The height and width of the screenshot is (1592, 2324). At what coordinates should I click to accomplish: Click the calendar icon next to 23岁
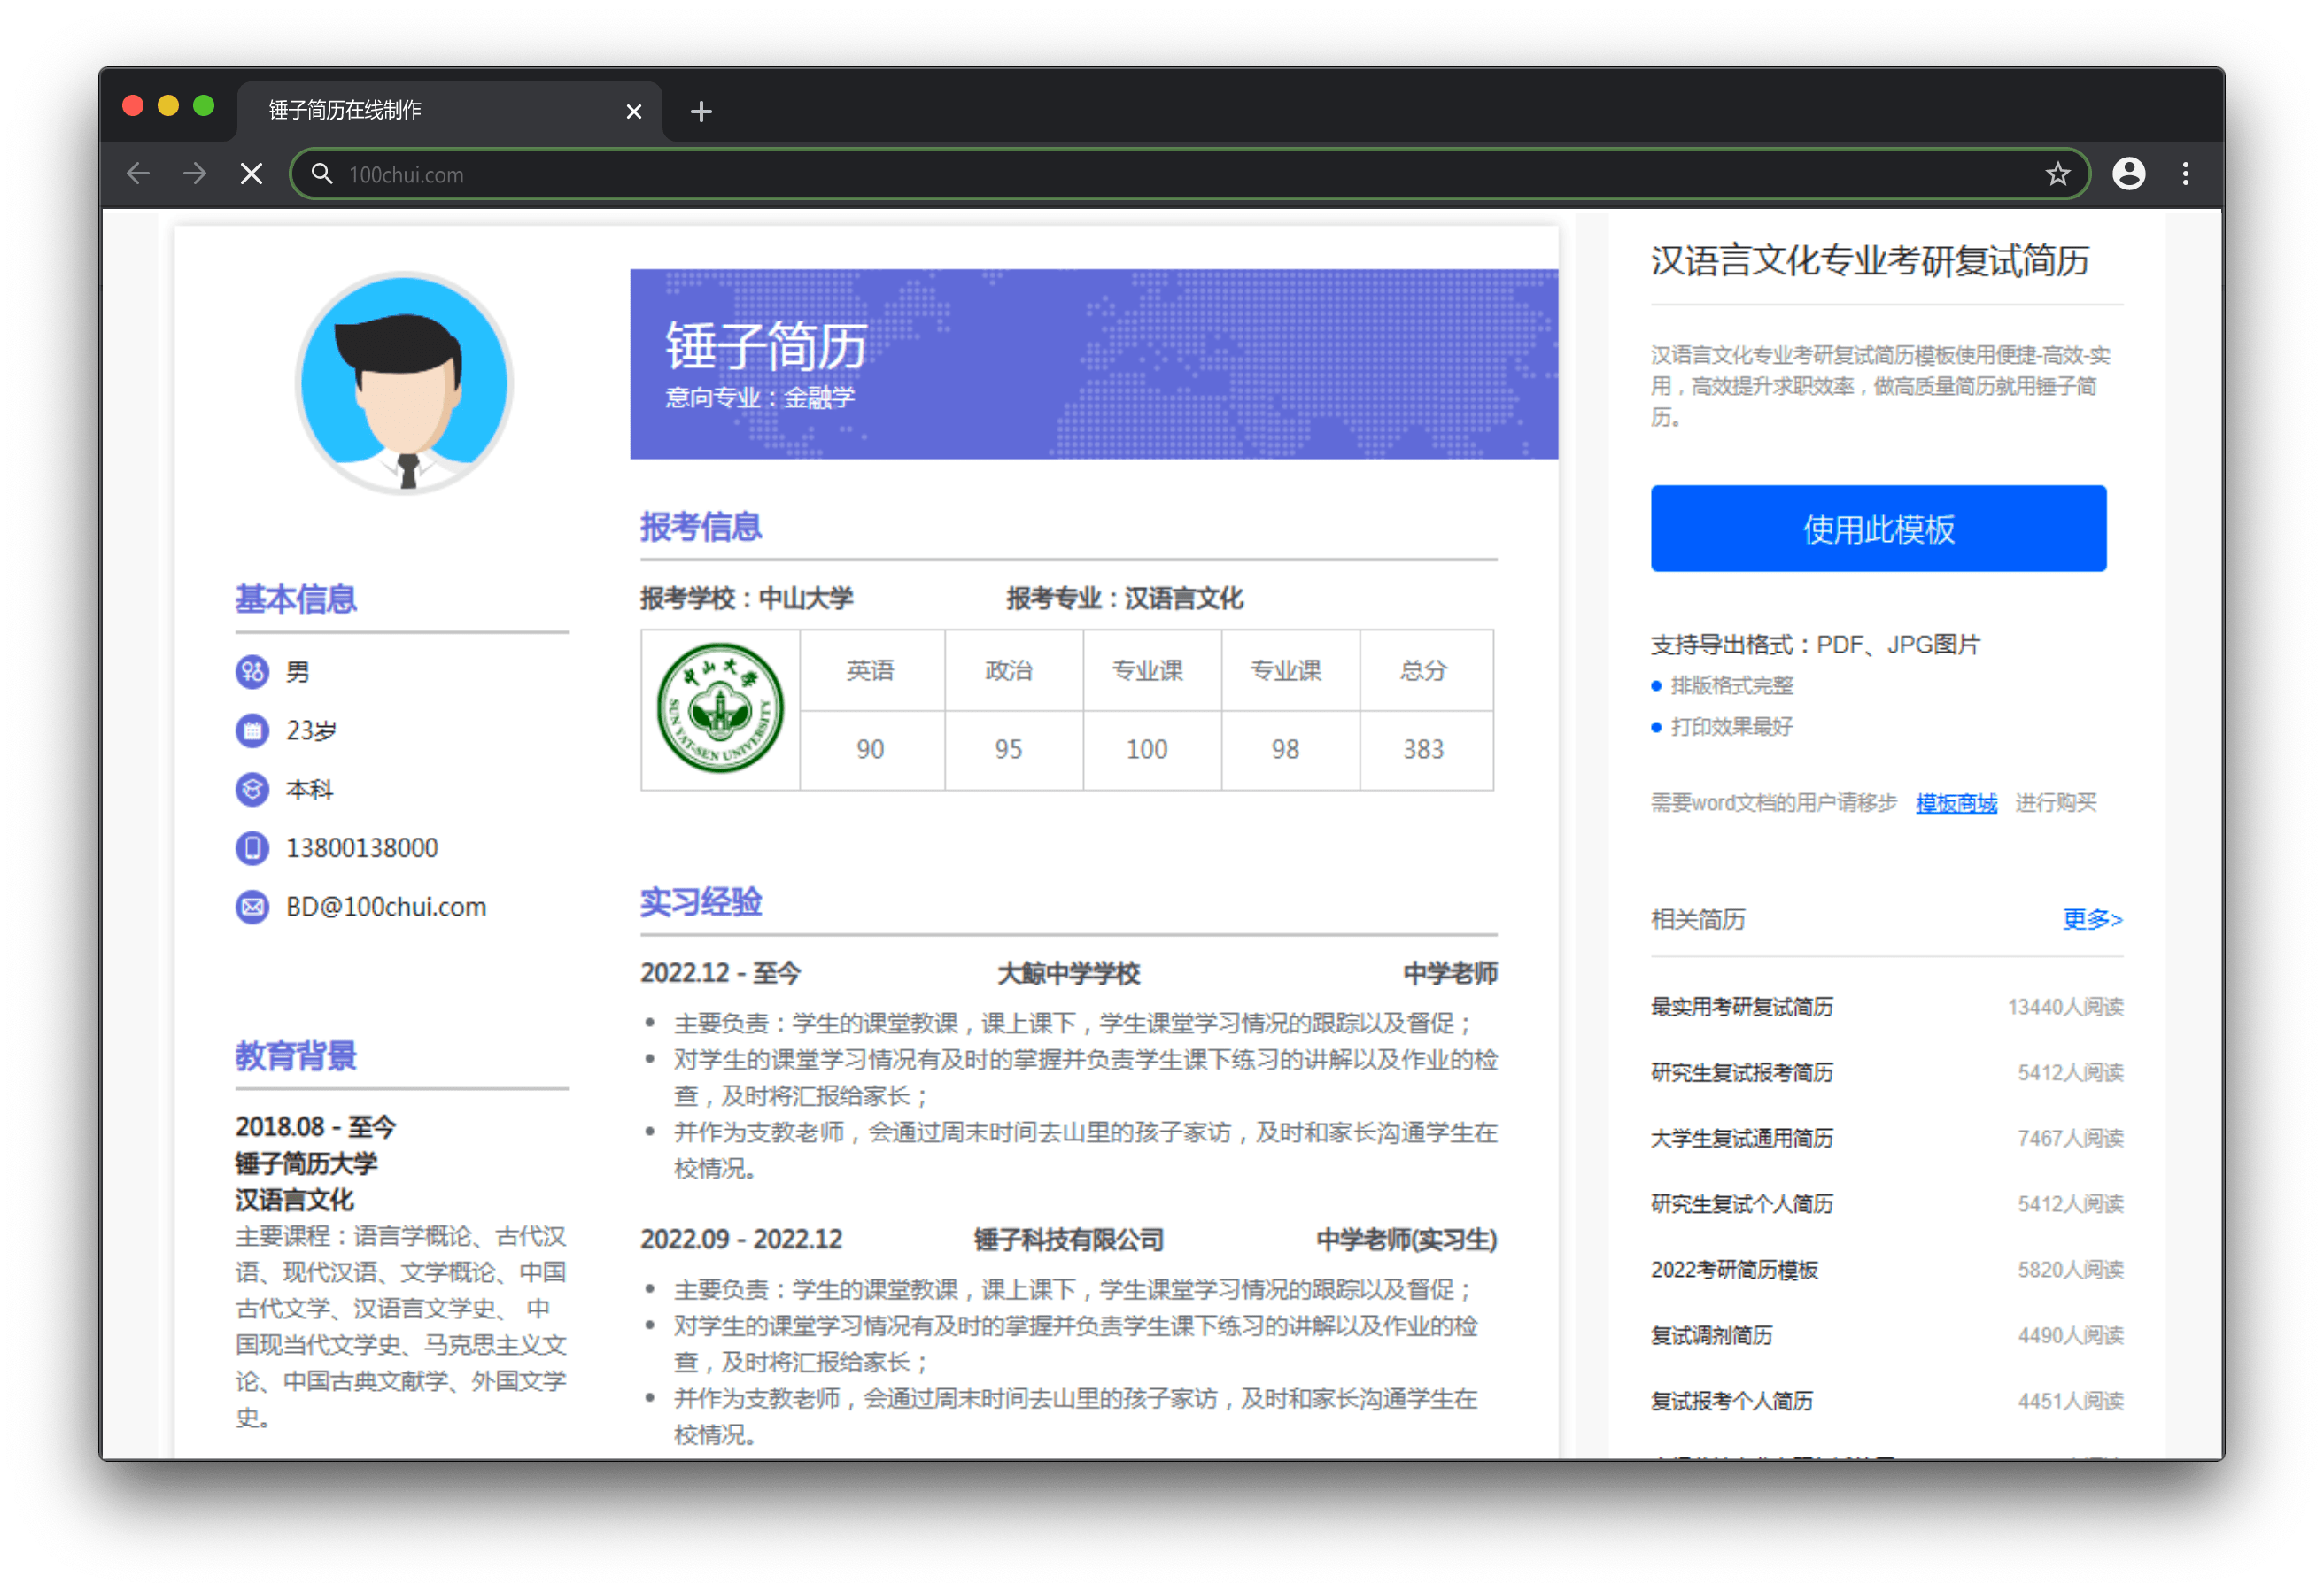click(252, 730)
